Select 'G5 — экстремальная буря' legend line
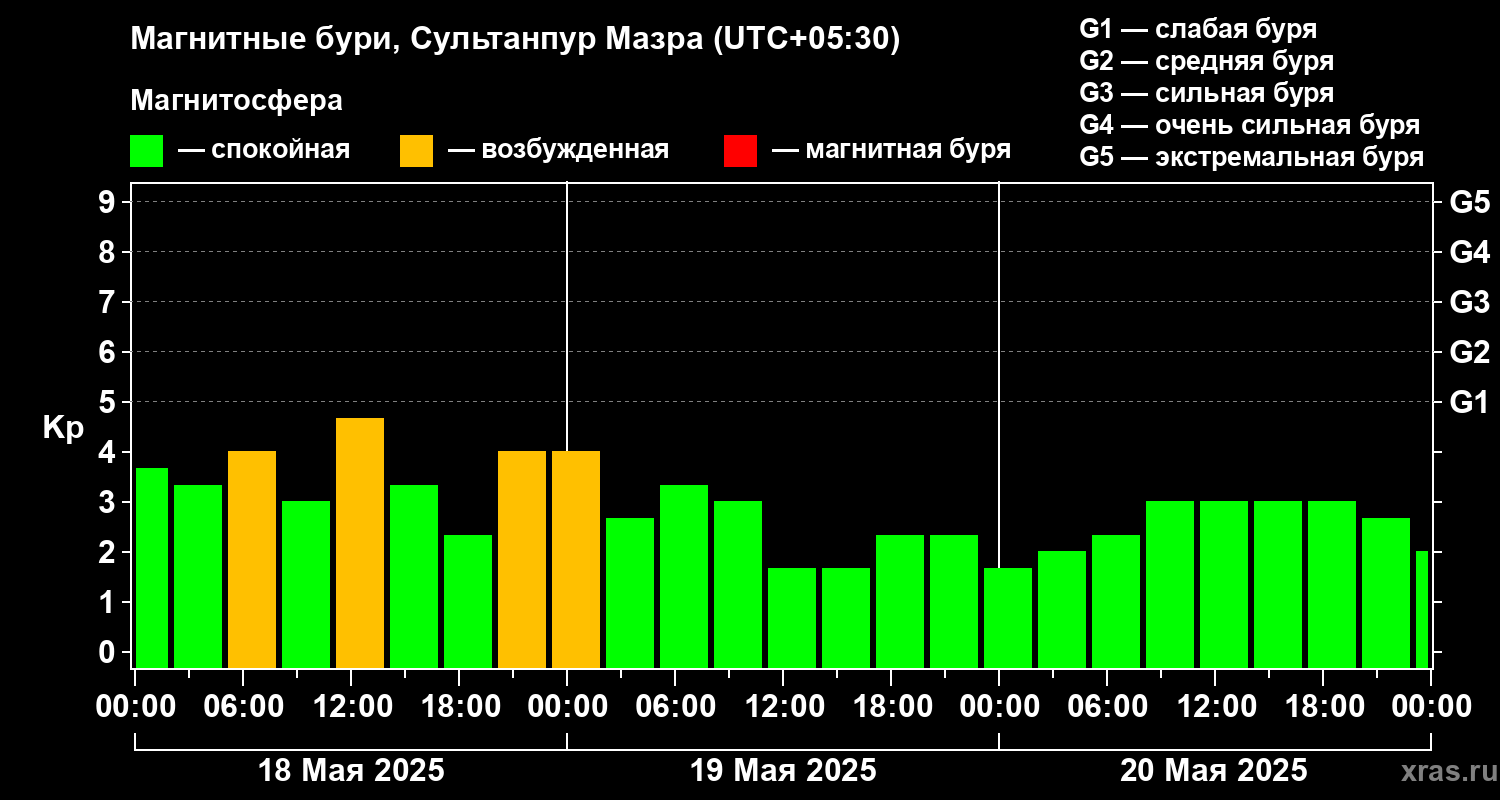This screenshot has width=1500, height=800. 1252,158
